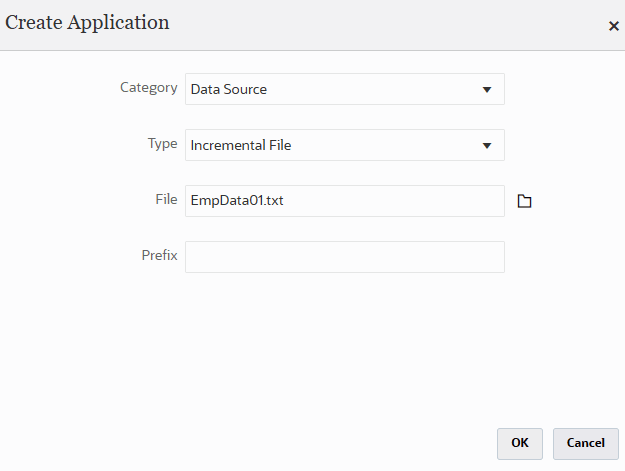Click the 'Data Source' value in Category

(x=229, y=89)
